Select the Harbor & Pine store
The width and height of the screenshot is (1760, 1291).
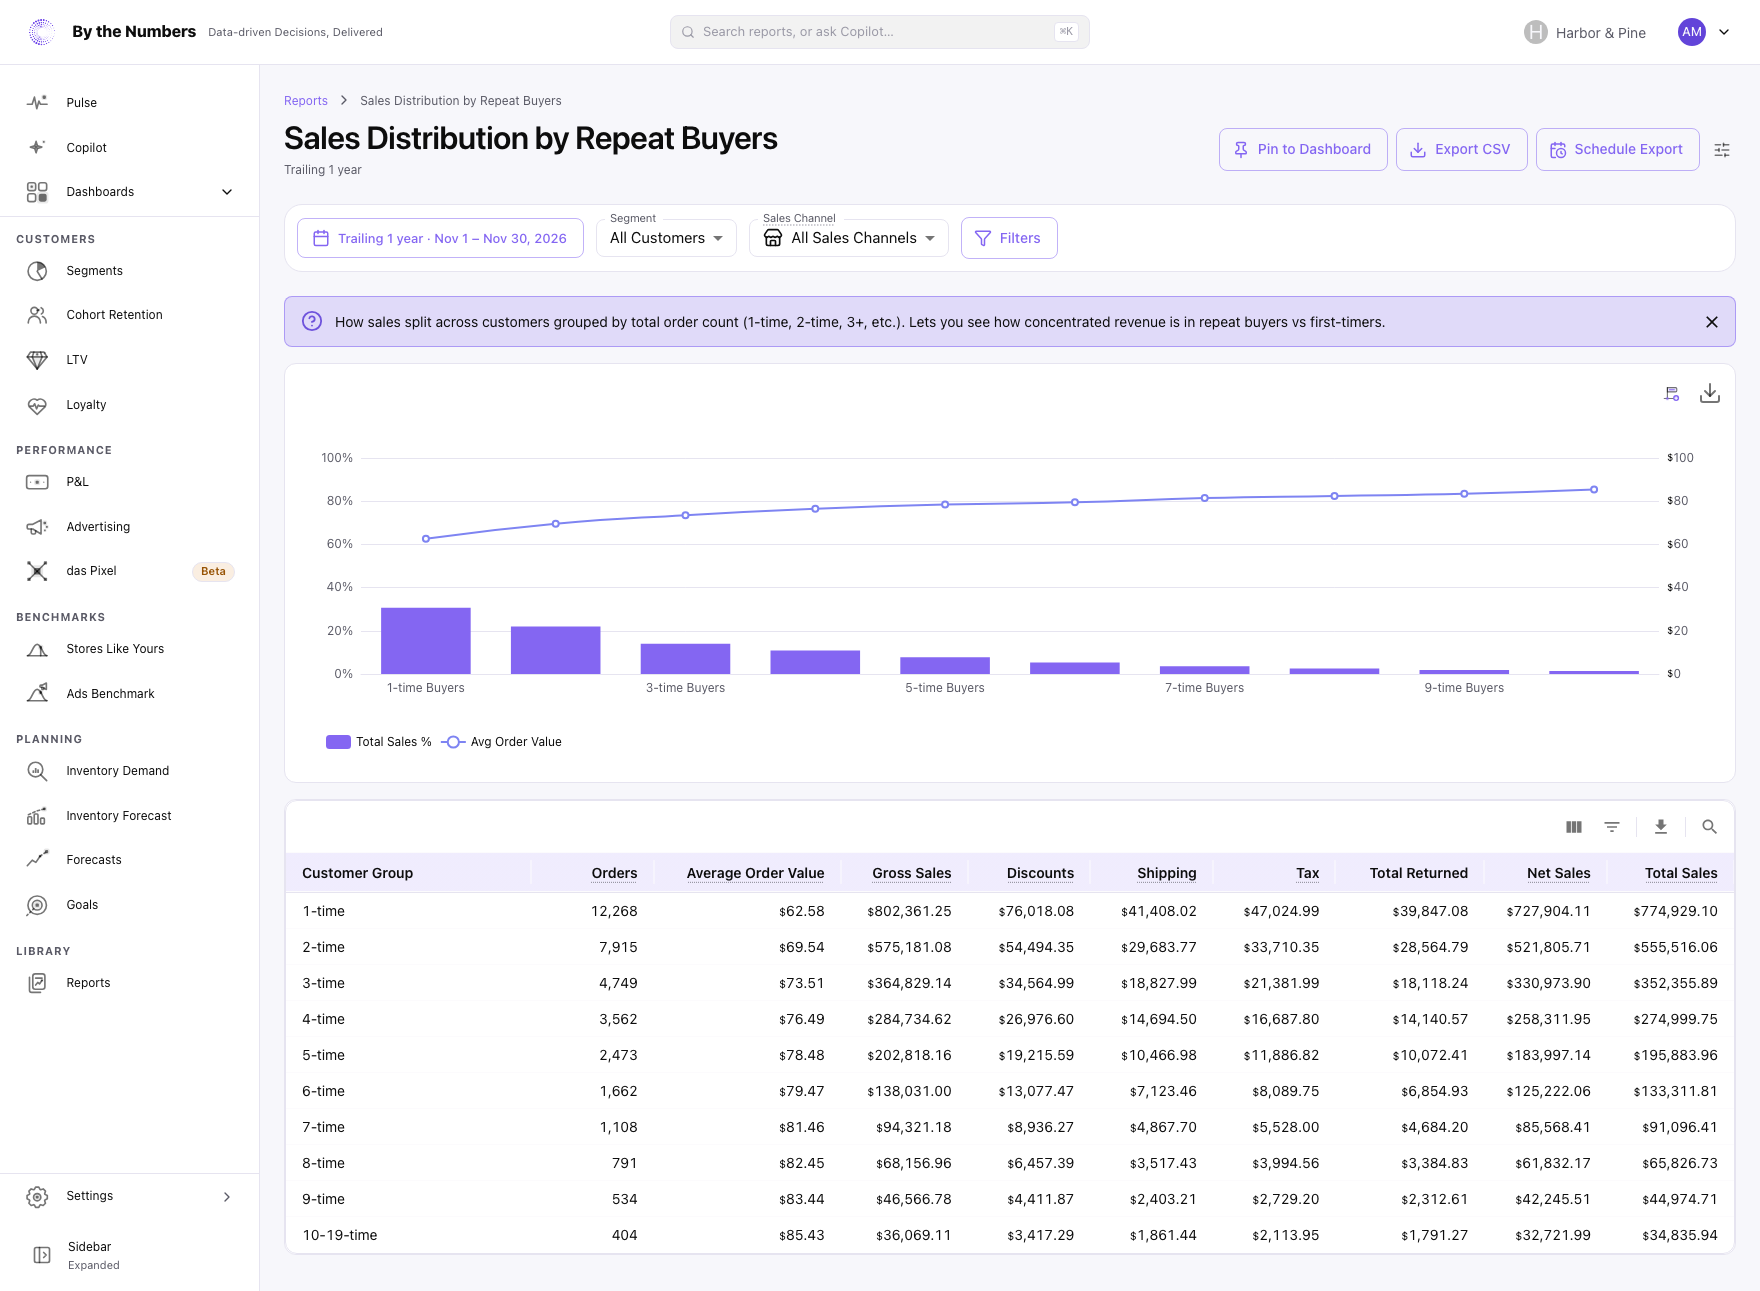coord(1585,32)
